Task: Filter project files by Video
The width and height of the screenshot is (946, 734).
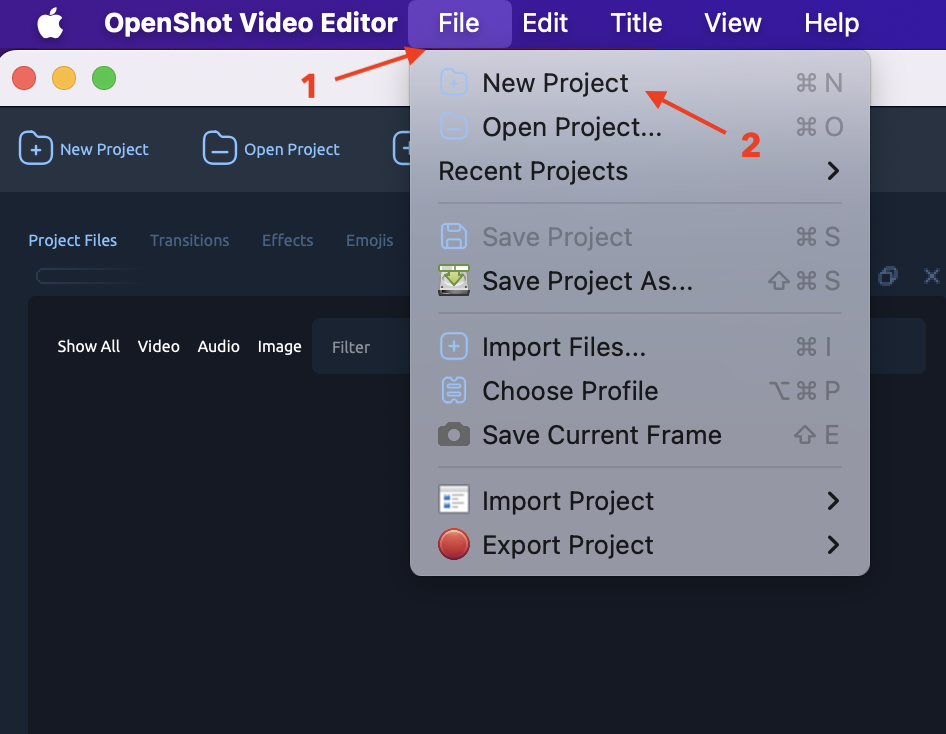Action: click(x=159, y=346)
